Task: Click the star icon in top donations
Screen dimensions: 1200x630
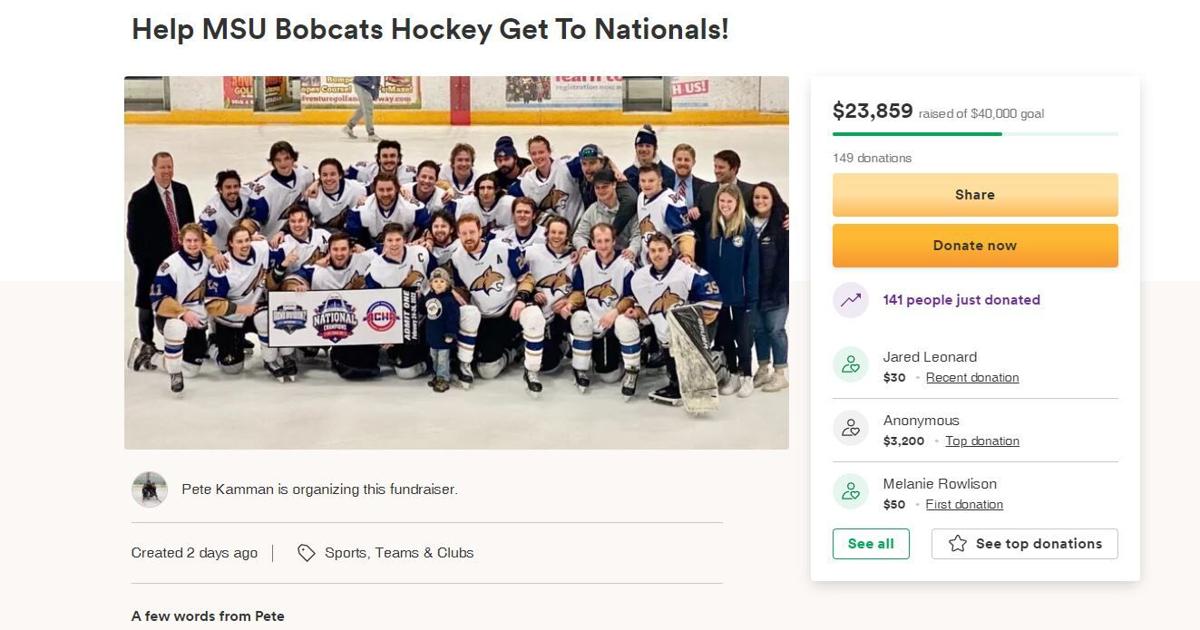Action: coord(957,544)
